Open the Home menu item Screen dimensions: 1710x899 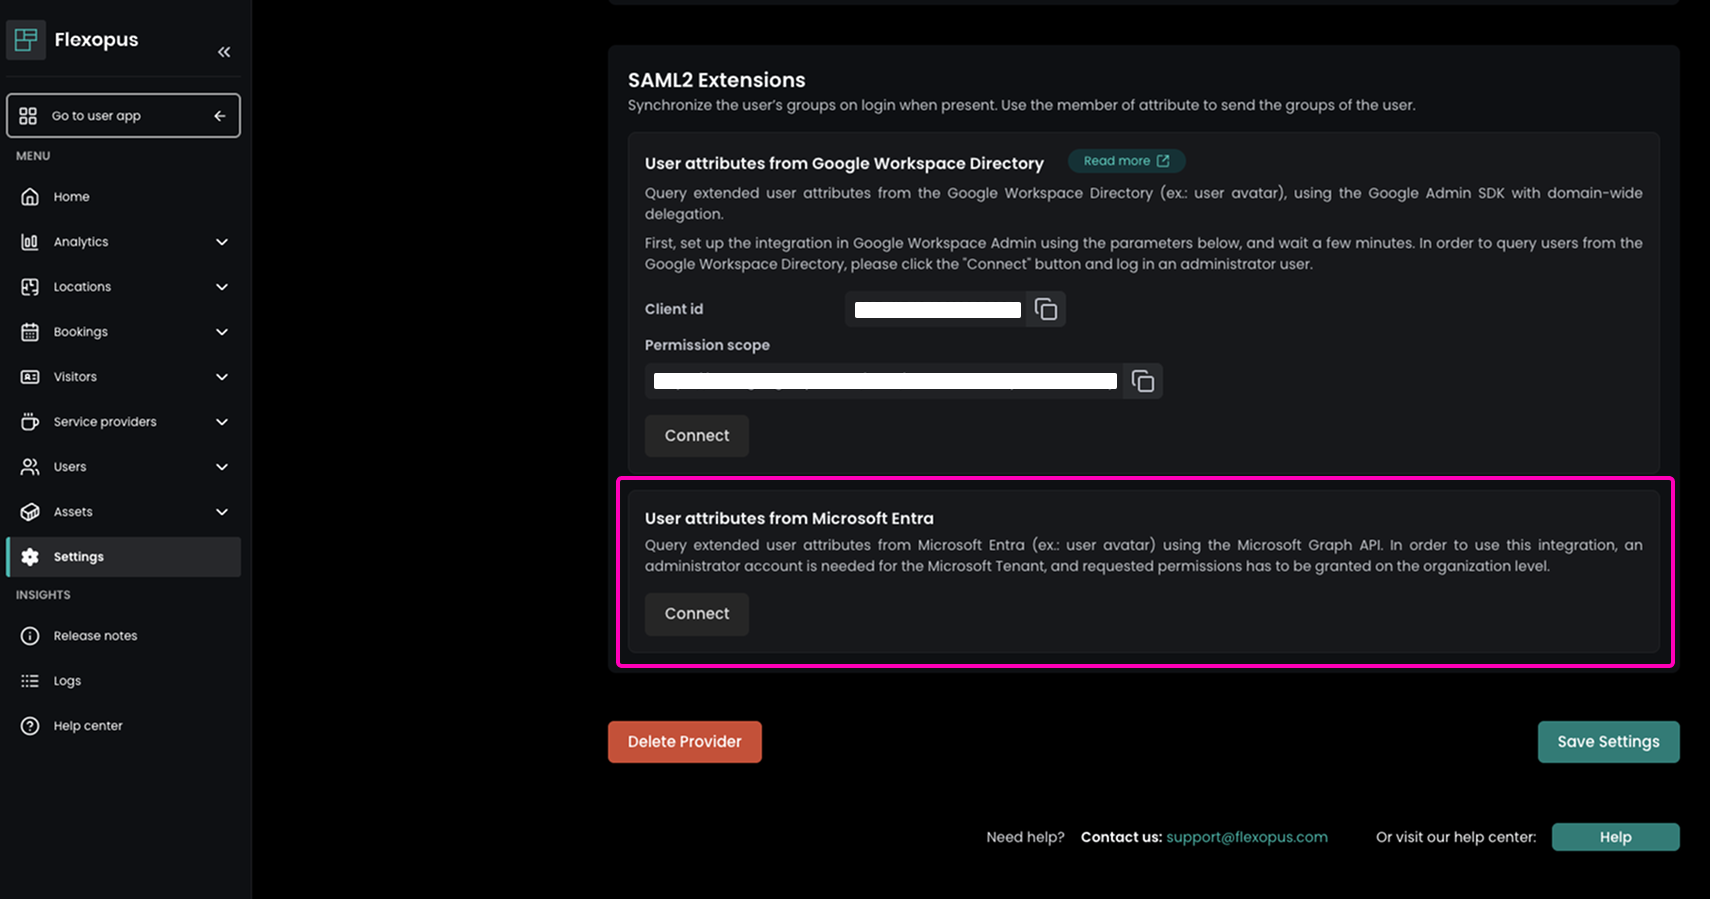point(71,197)
